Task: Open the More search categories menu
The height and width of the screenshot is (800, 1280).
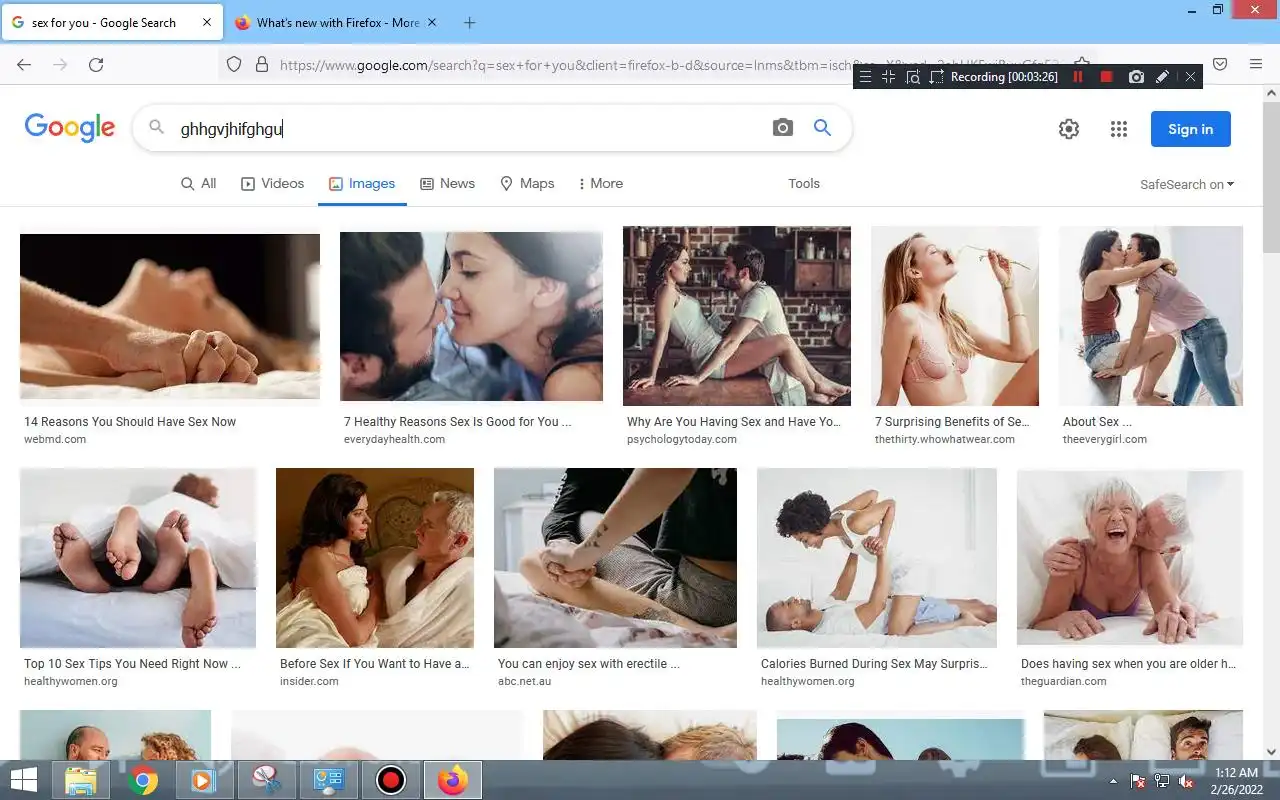Action: (x=600, y=183)
